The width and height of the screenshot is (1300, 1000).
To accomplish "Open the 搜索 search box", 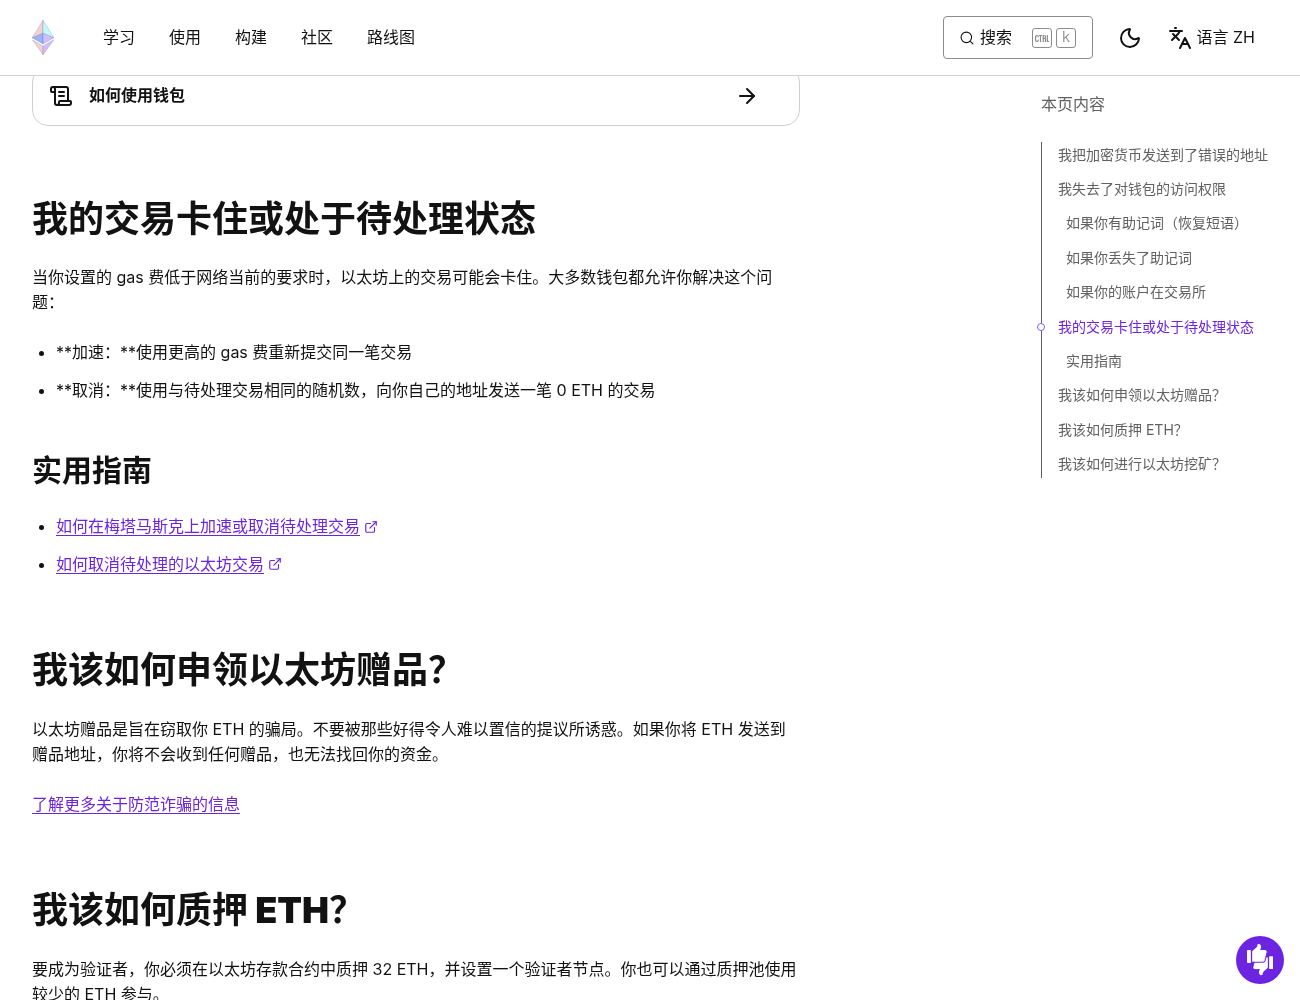I will [1018, 38].
